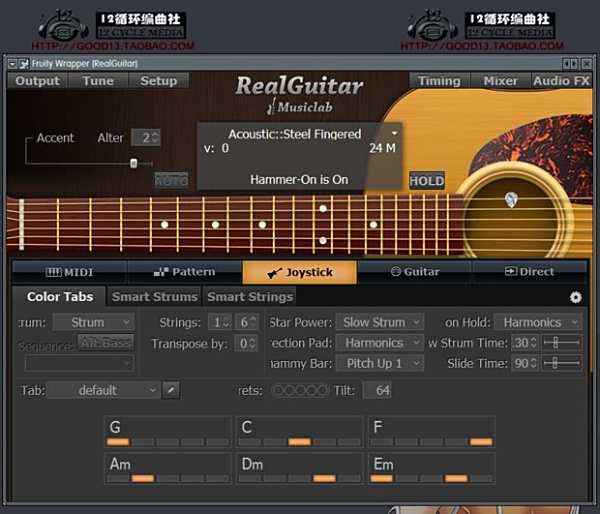600x514 pixels.
Task: Click the Hammer-On is On status text
Action: click(x=299, y=179)
